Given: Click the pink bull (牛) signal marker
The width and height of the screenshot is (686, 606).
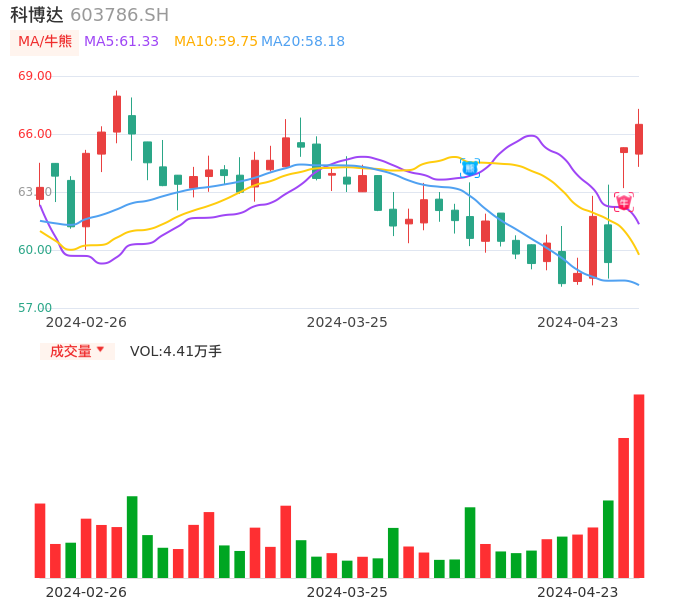Looking at the screenshot, I should point(623,202).
